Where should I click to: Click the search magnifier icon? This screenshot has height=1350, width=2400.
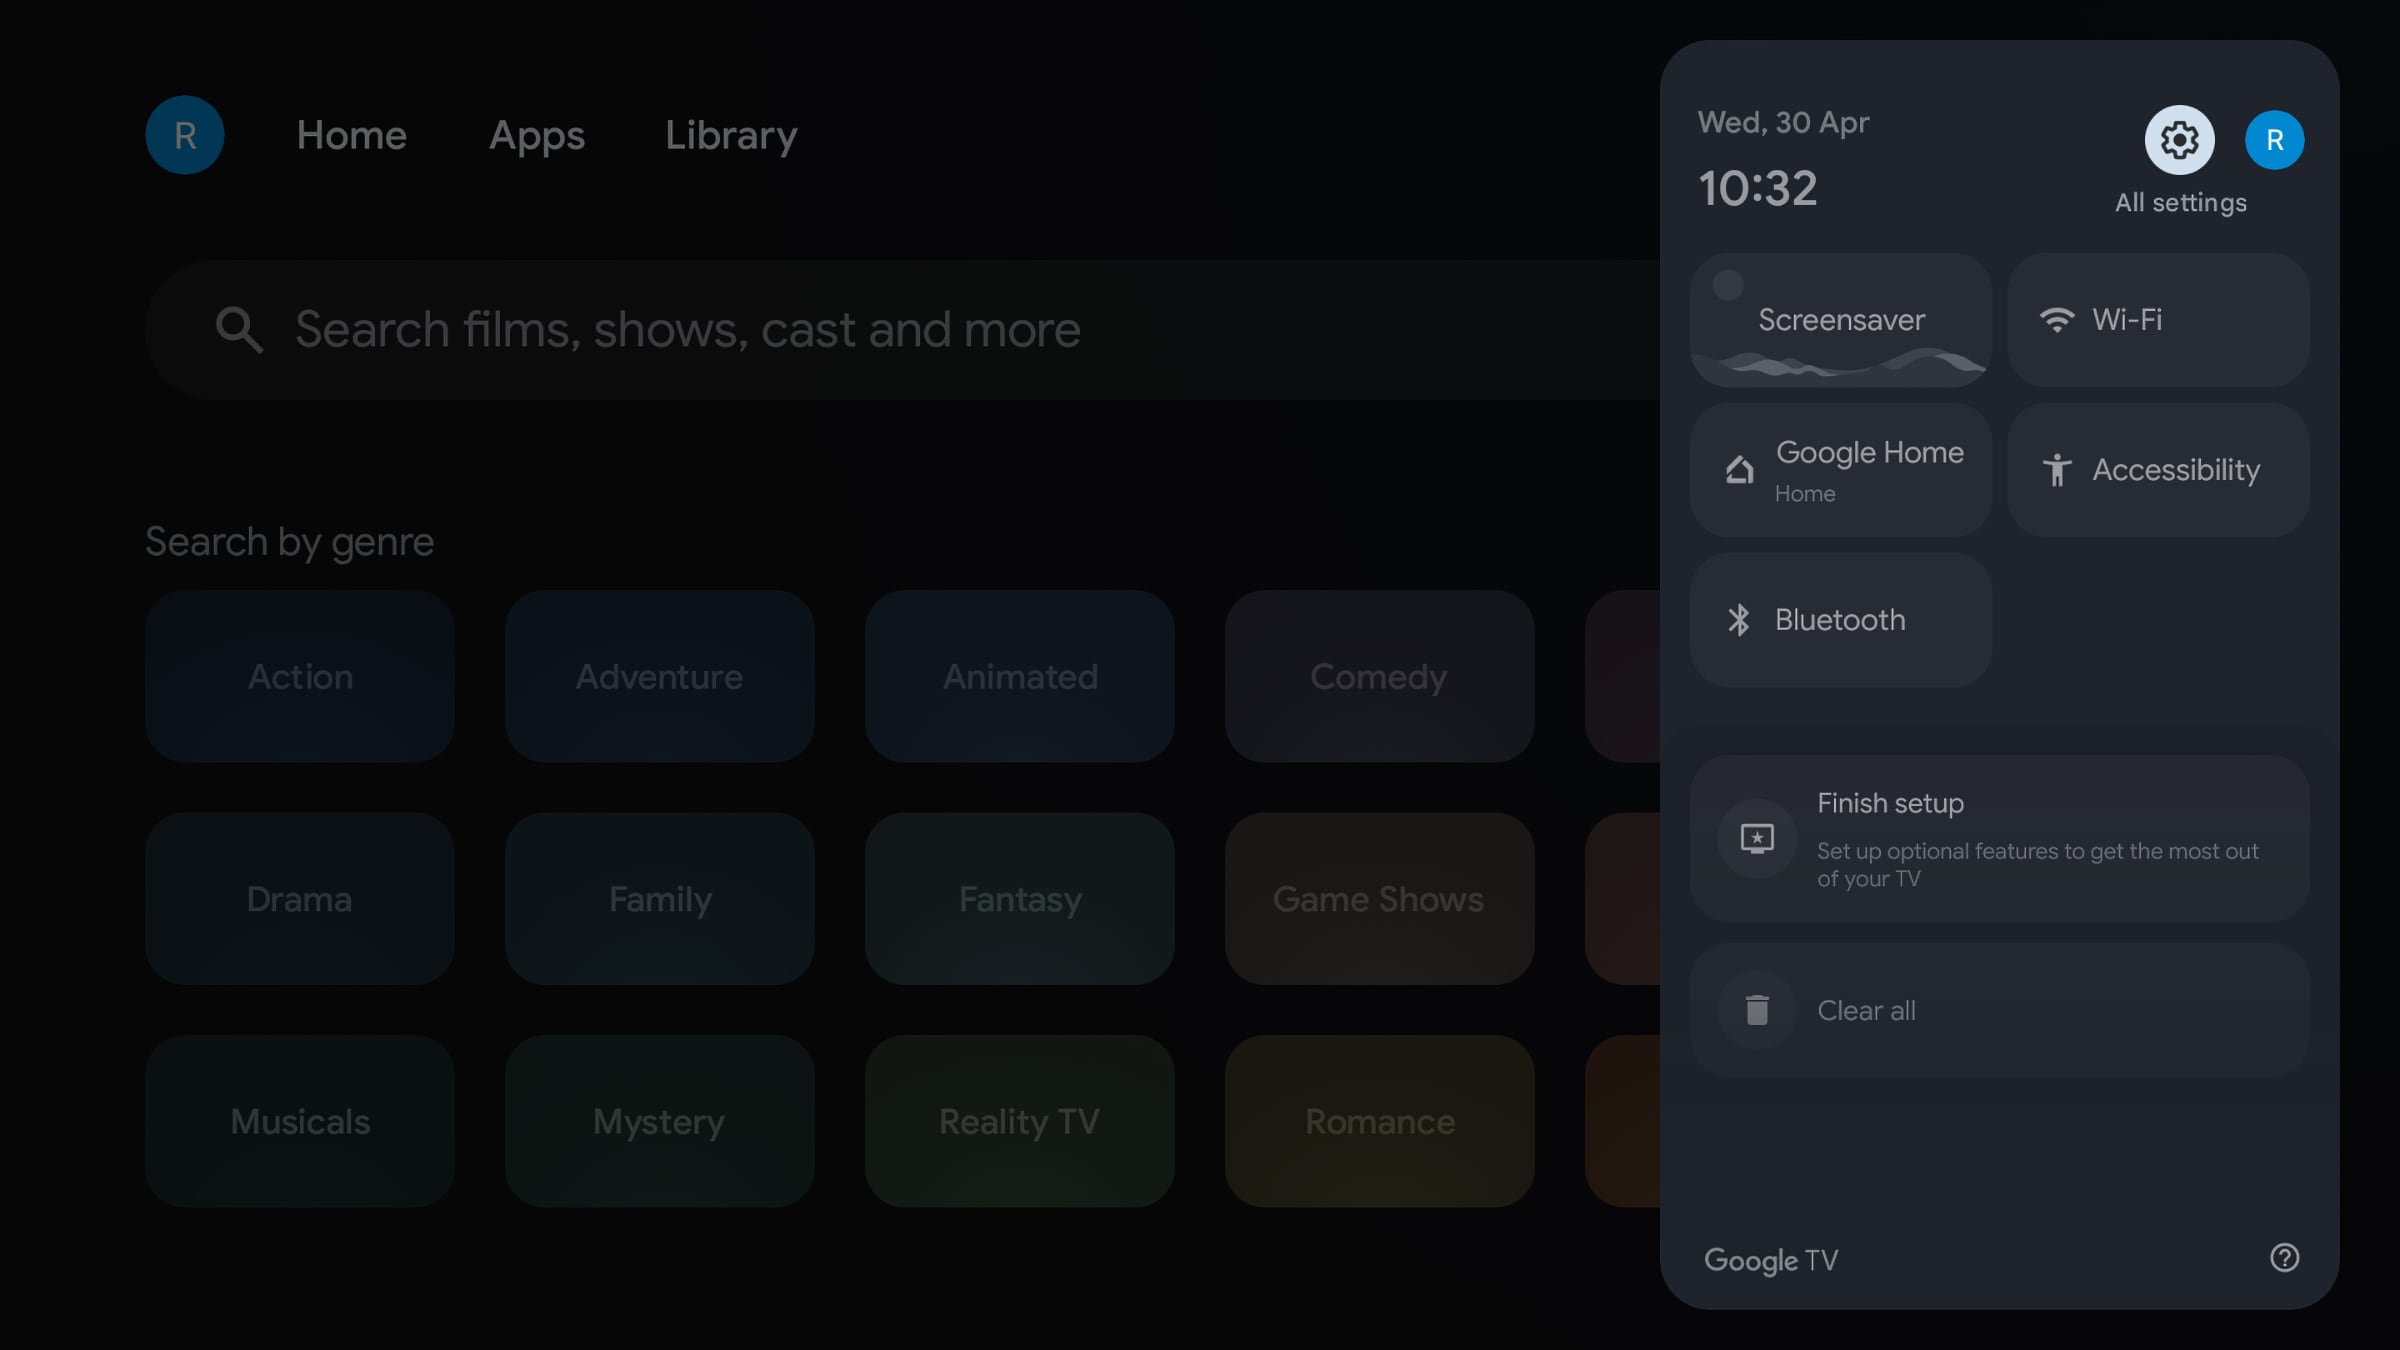click(239, 329)
